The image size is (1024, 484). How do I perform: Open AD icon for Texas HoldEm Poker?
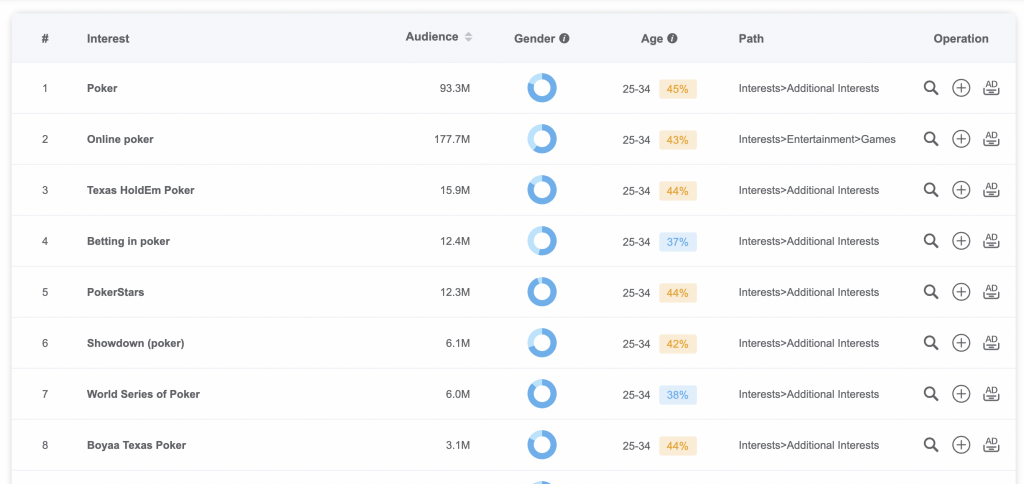pos(991,190)
